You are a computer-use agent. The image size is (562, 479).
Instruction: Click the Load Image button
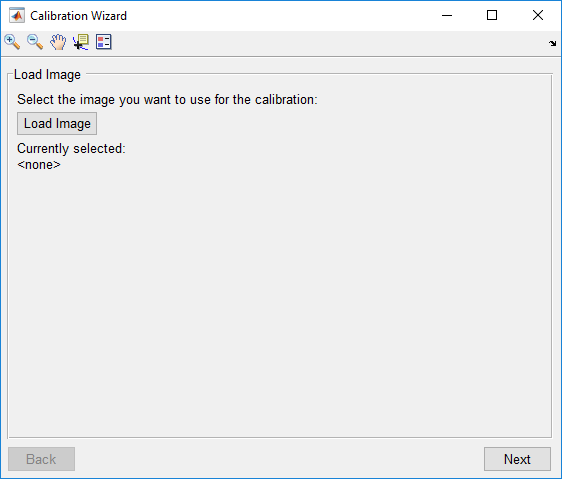57,123
